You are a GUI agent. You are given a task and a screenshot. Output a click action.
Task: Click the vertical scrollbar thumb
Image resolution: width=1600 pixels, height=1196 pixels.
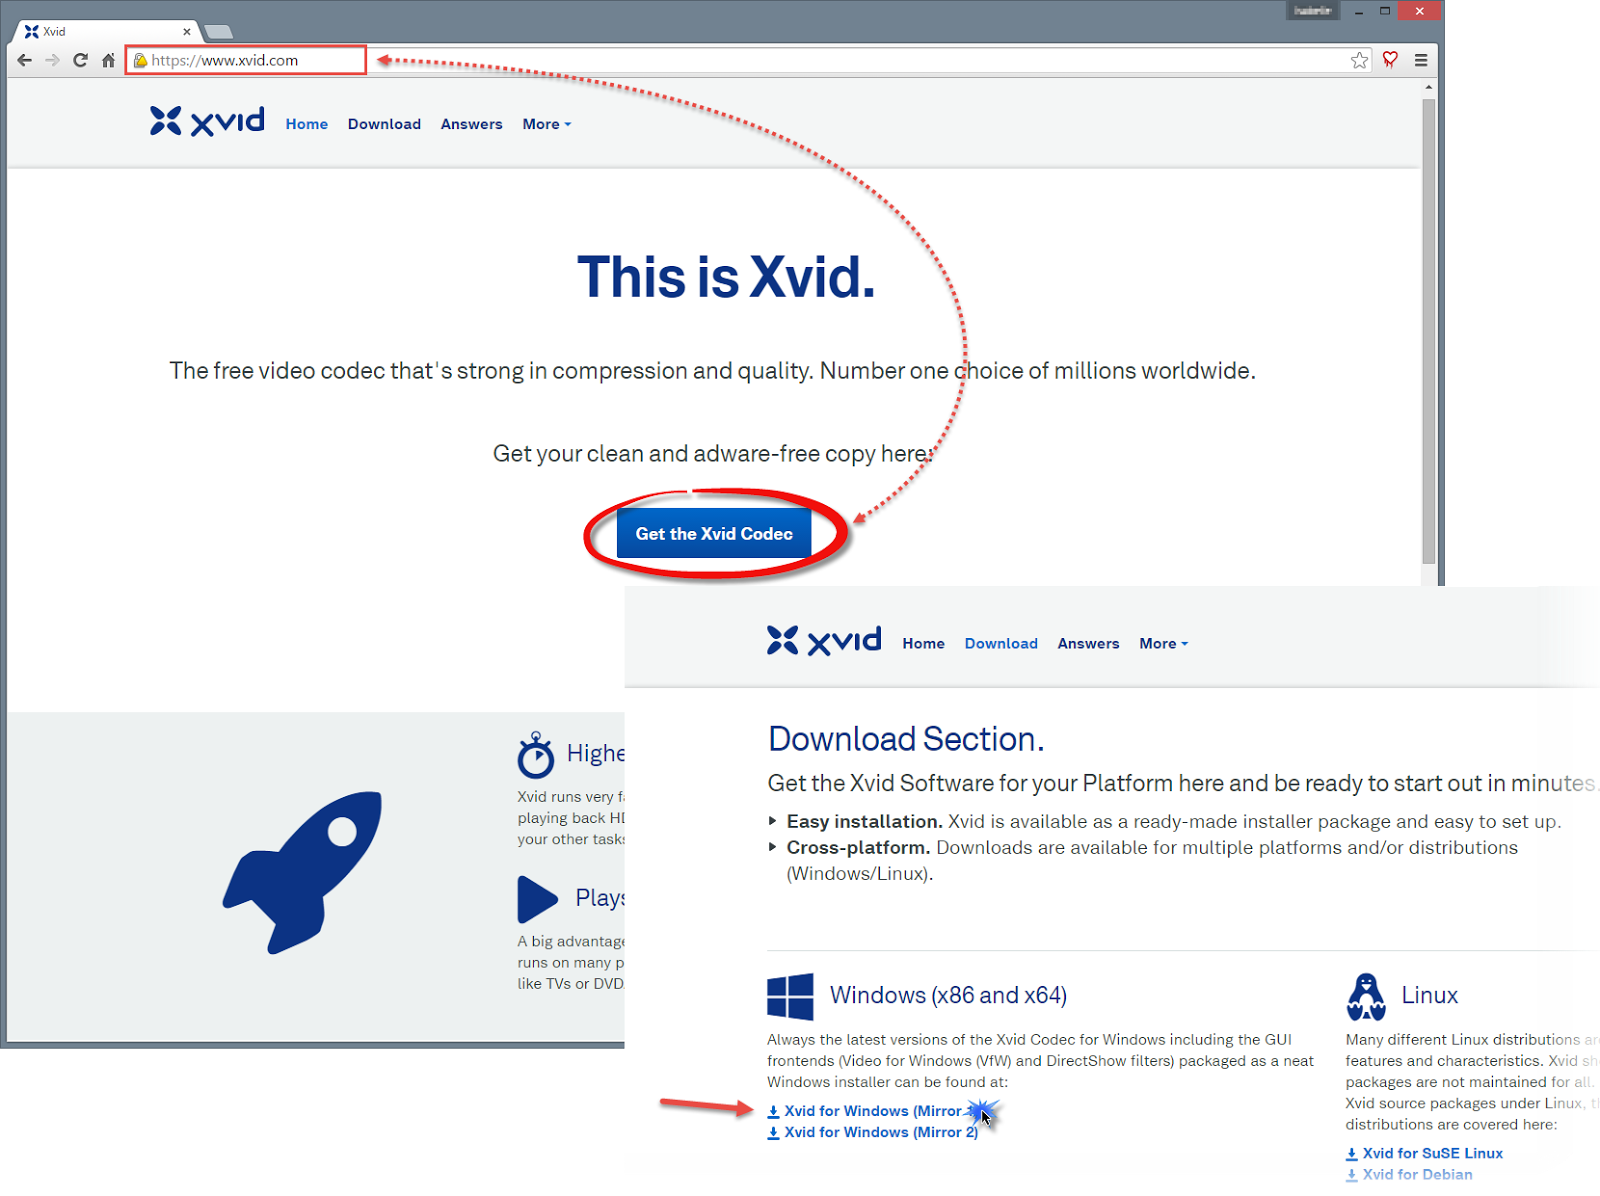(1429, 330)
